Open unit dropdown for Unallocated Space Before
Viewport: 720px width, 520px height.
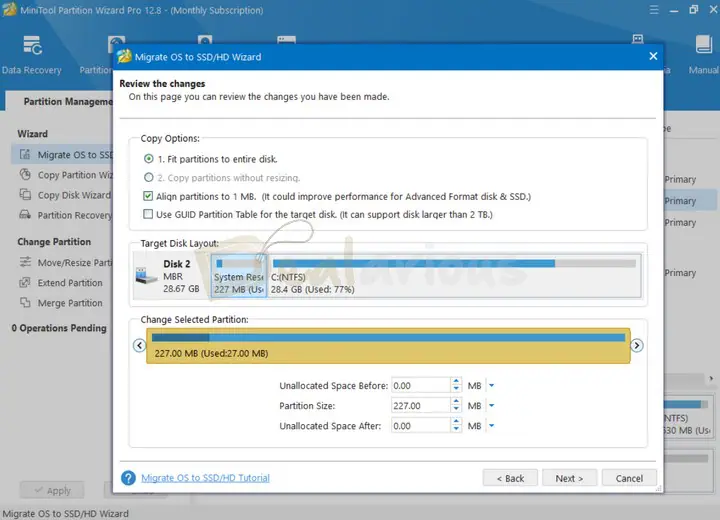pos(491,386)
